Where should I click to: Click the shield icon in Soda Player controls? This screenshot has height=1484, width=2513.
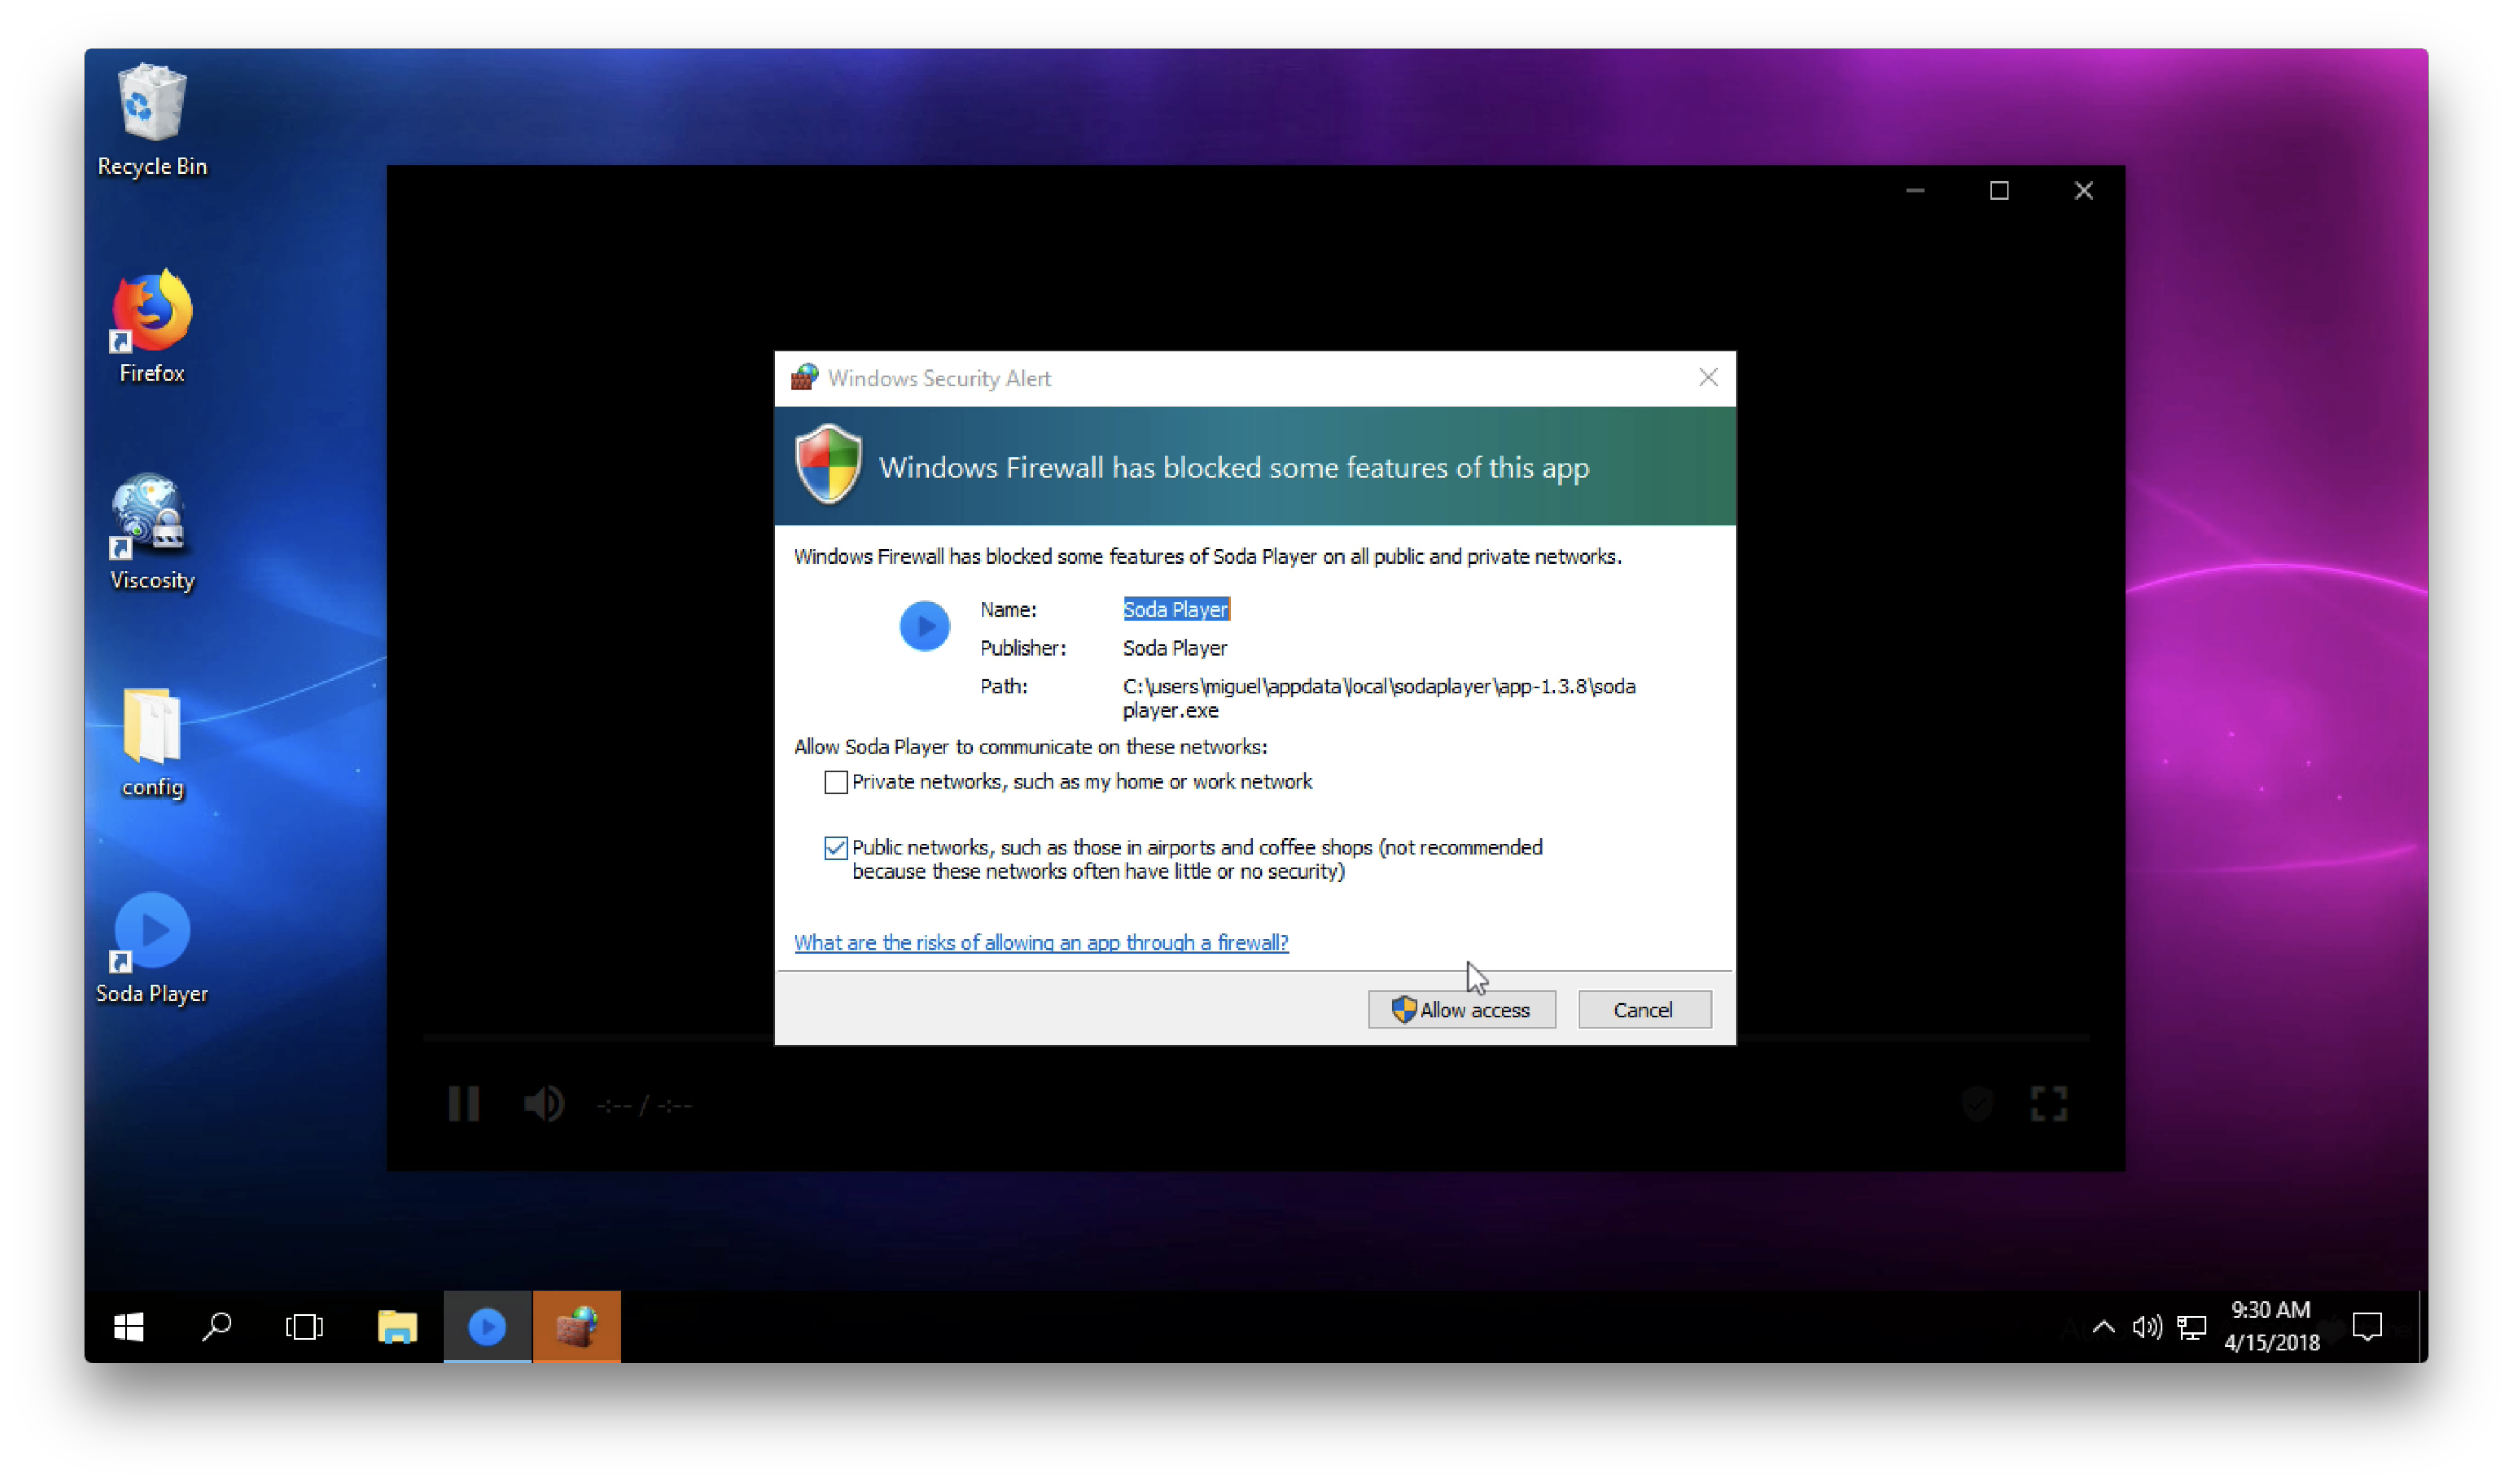click(x=1978, y=1104)
